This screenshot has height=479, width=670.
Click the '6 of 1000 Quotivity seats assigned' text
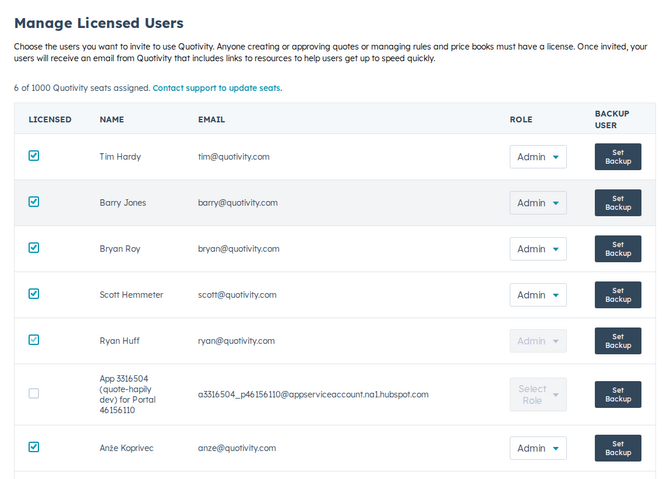pos(82,88)
